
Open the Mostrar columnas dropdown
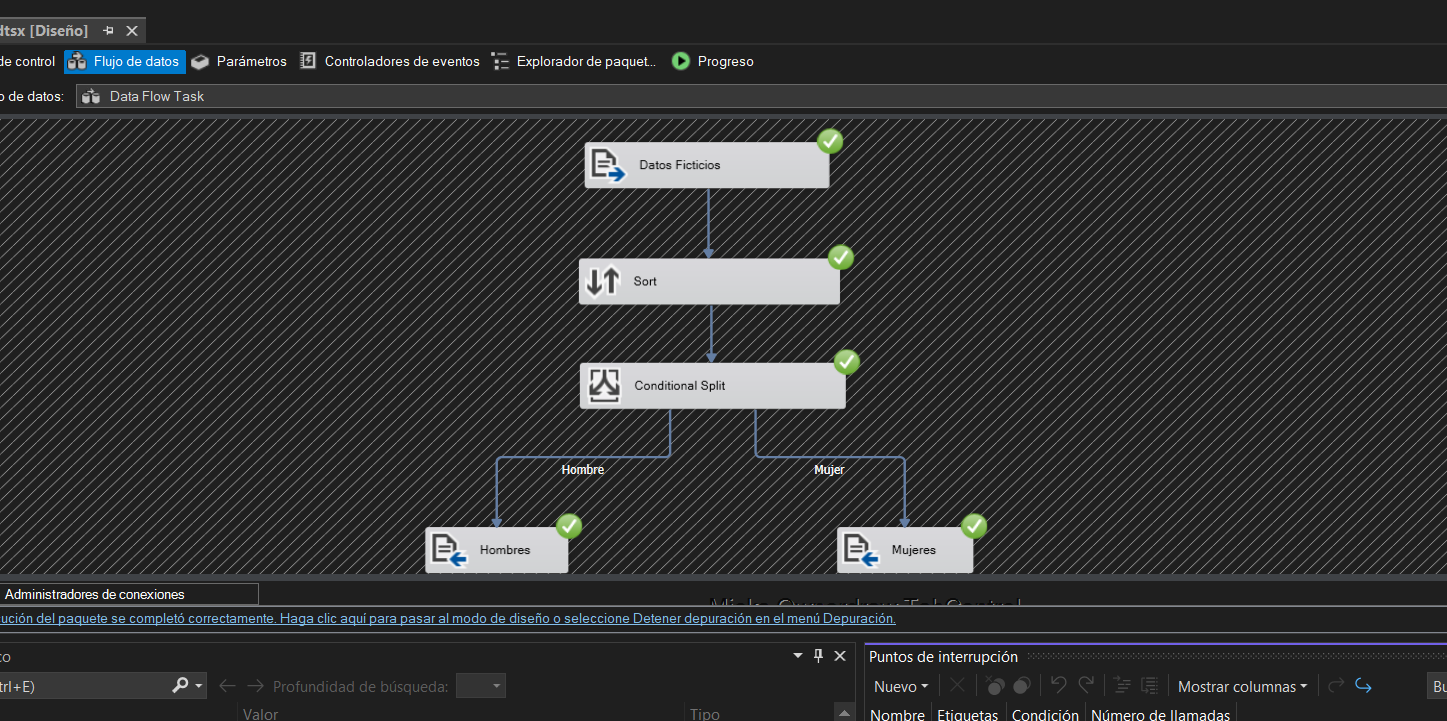[1242, 686]
